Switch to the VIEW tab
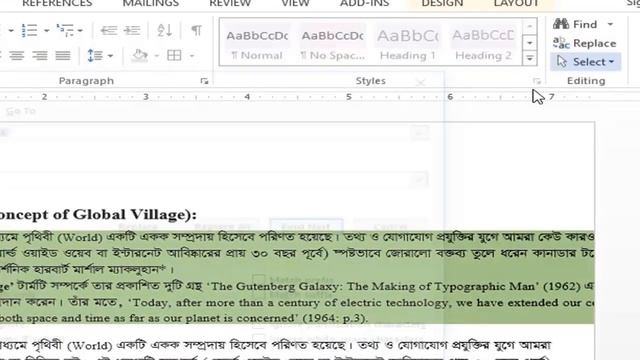 [295, 4]
